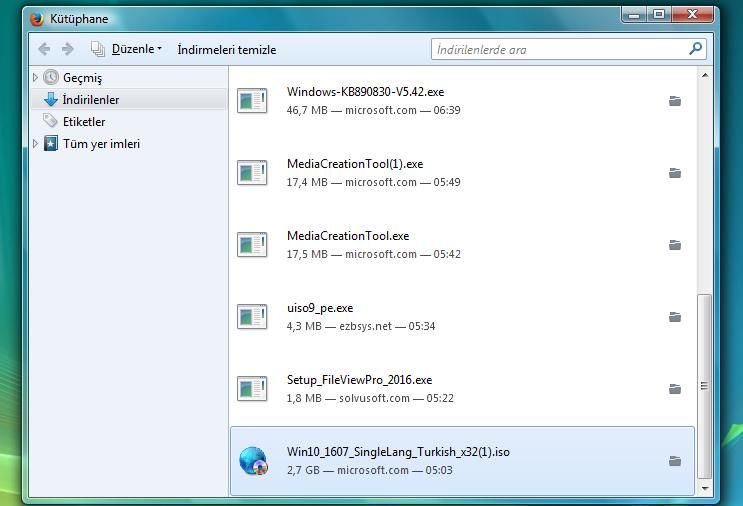The image size is (743, 506).
Task: Select Geçmiş in the sidebar
Action: click(x=82, y=77)
